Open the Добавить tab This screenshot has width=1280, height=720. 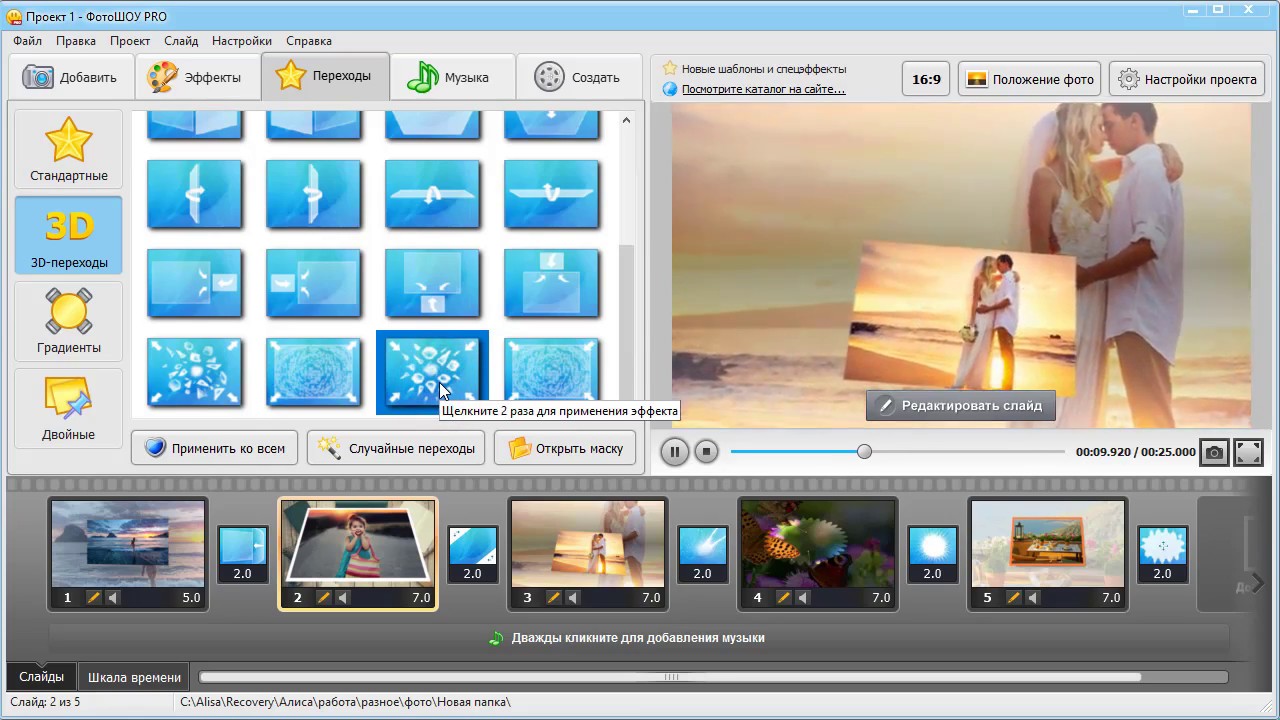[70, 77]
